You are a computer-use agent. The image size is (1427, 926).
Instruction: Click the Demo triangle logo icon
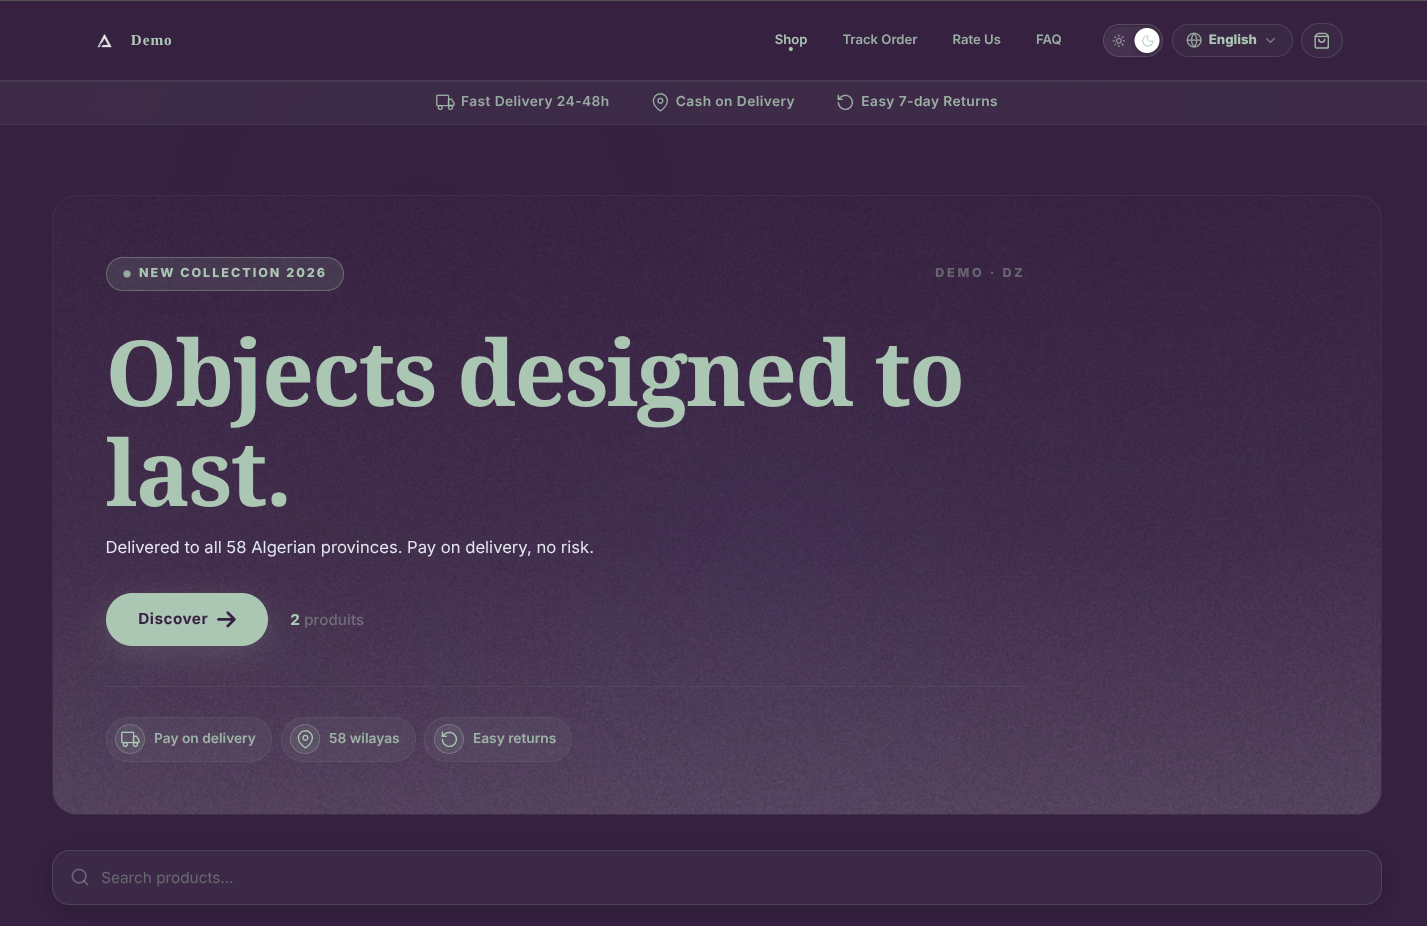point(104,41)
